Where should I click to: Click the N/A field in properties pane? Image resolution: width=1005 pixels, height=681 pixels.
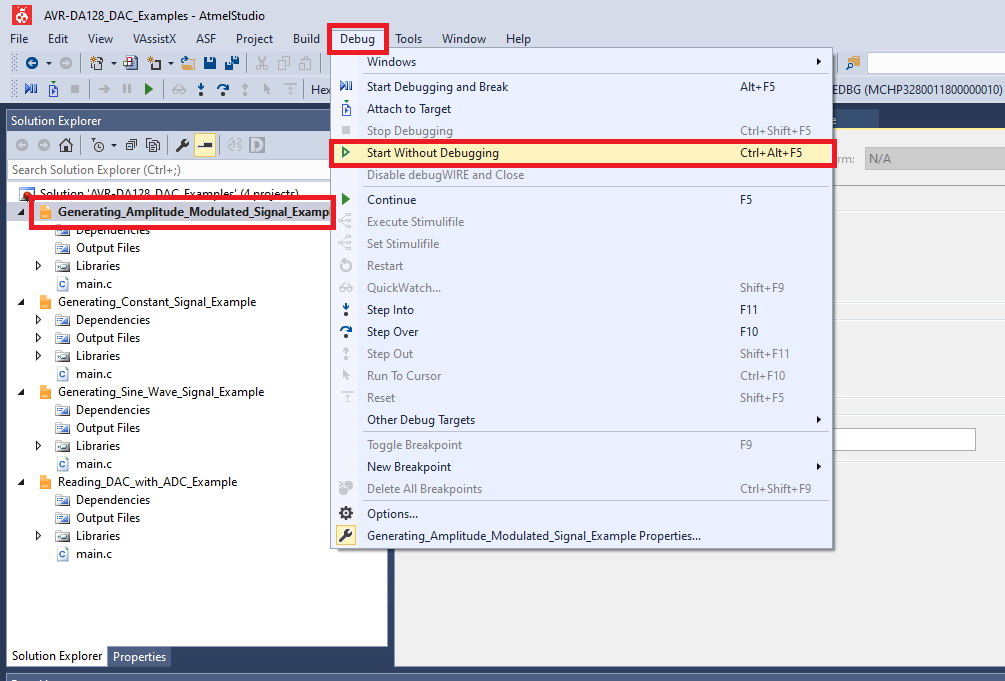[x=934, y=159]
